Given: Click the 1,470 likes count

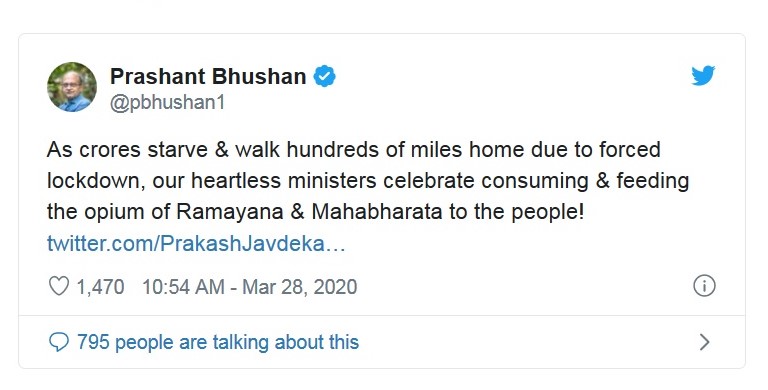Looking at the screenshot, I should coord(100,287).
